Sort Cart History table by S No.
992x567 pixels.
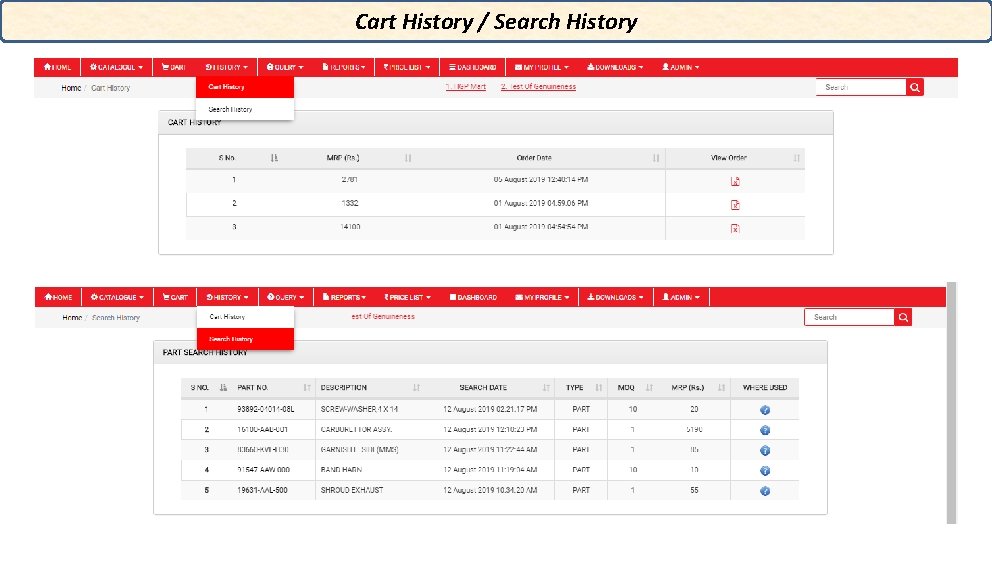[274, 158]
